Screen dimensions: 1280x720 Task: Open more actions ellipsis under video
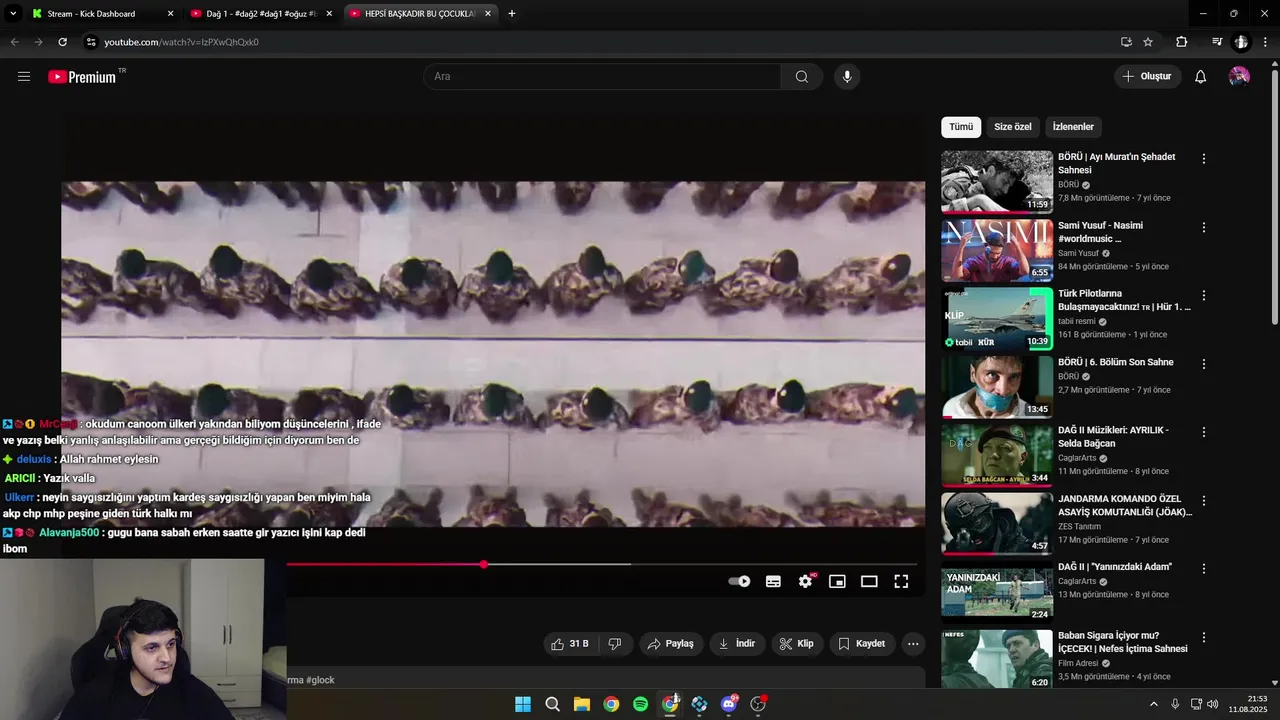click(913, 644)
